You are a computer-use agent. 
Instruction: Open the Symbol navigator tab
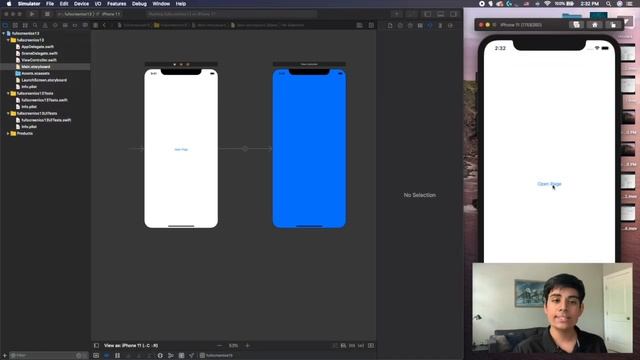click(x=25, y=25)
